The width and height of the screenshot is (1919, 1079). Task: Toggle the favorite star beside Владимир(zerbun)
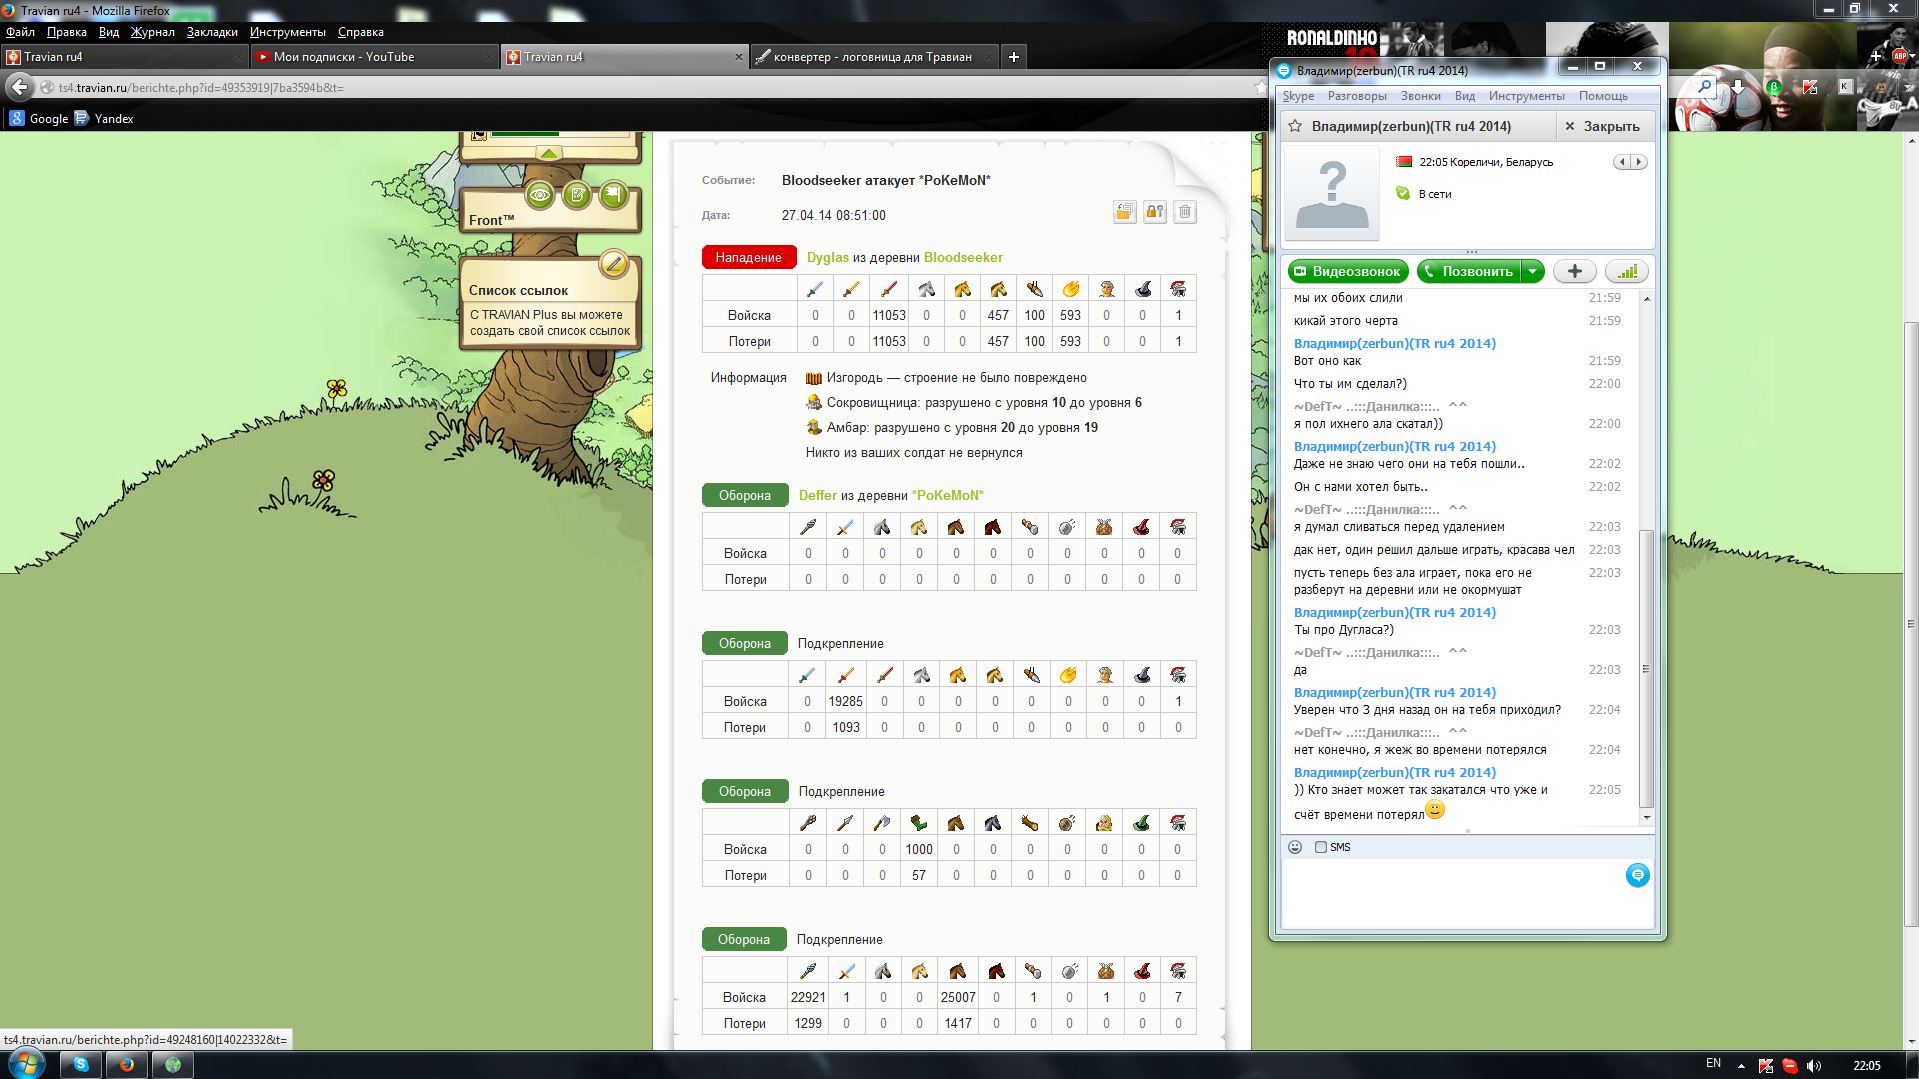click(x=1295, y=126)
